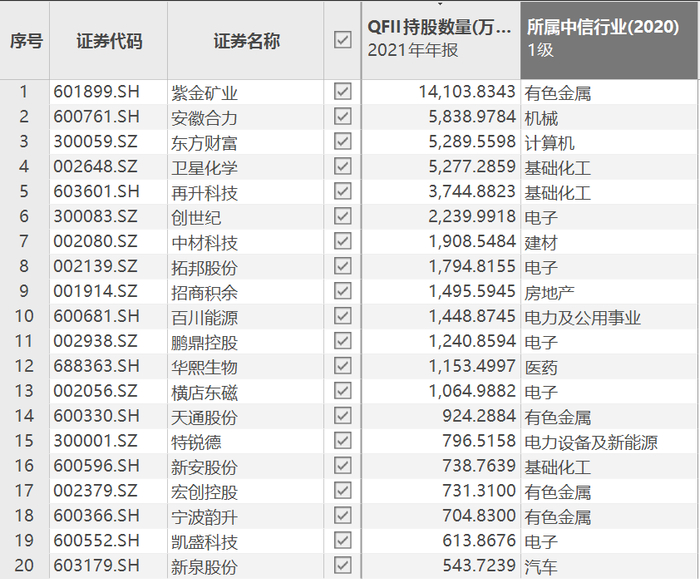Select holding value 1,448.8745
Screen dimensions: 700x579
(x=472, y=317)
